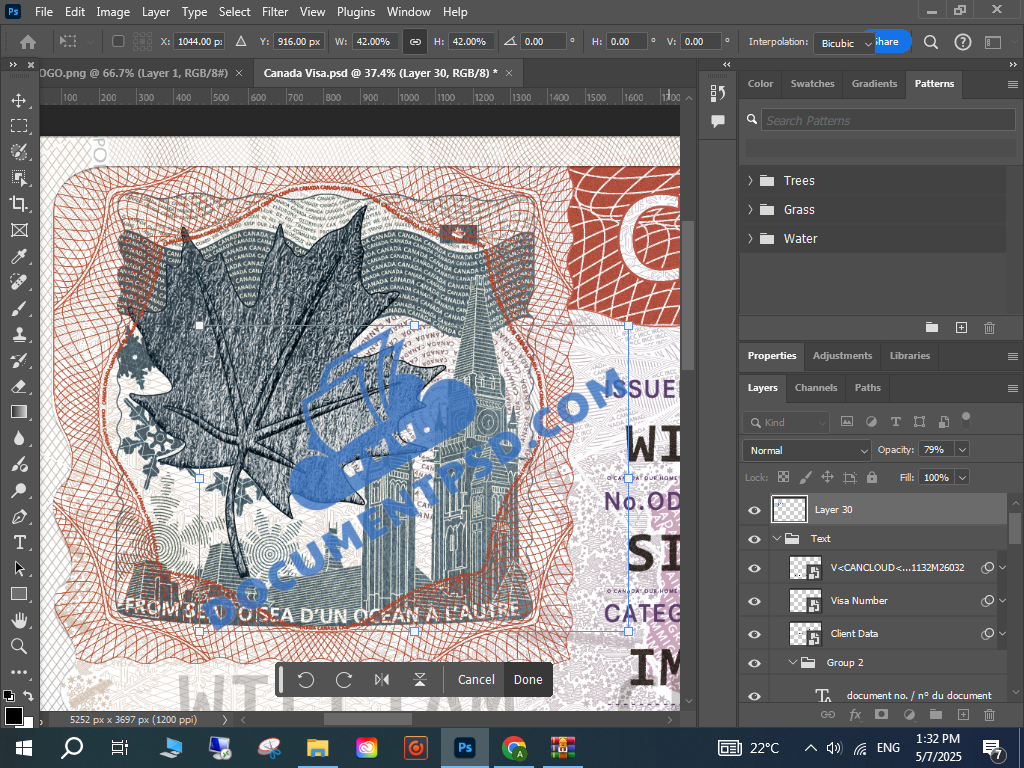Screen dimensions: 1024x768
Task: Switch to the Adjustments tab
Action: click(842, 355)
